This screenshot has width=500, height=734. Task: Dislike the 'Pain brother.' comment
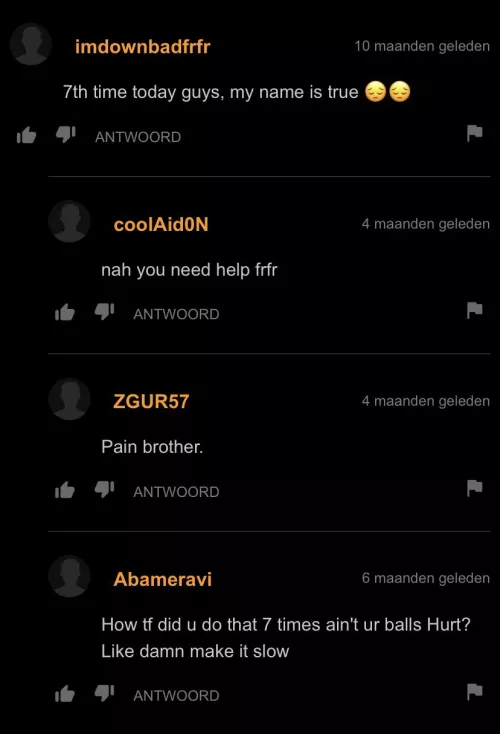click(104, 490)
